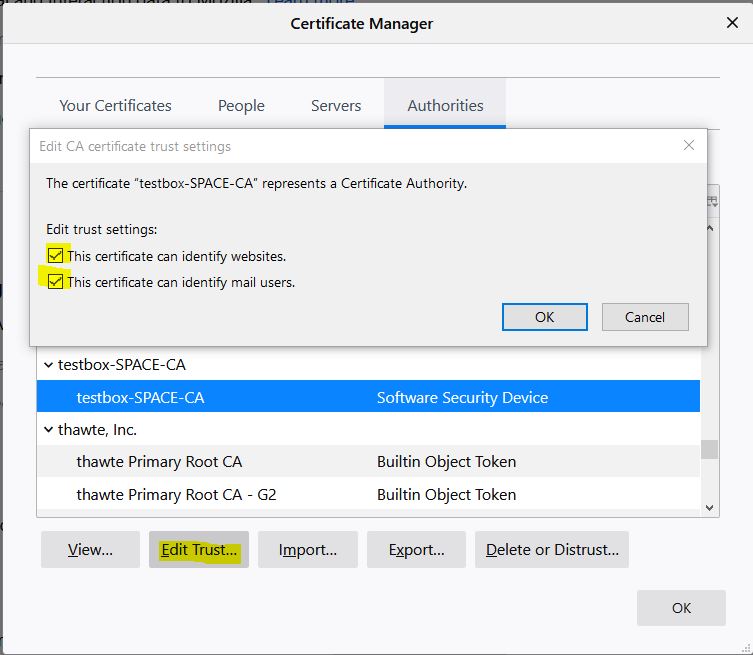Switch to the Your Certificates tab
This screenshot has width=753, height=655.
[115, 105]
